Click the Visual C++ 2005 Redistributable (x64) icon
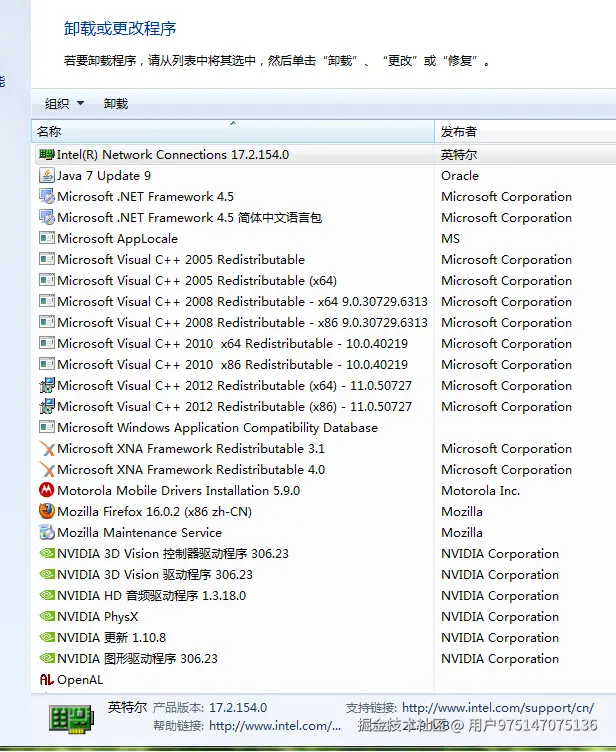This screenshot has height=752, width=616. tap(47, 280)
